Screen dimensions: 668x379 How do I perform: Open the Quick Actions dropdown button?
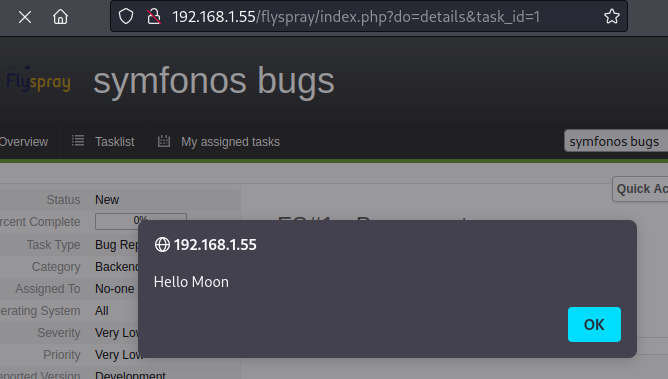640,189
